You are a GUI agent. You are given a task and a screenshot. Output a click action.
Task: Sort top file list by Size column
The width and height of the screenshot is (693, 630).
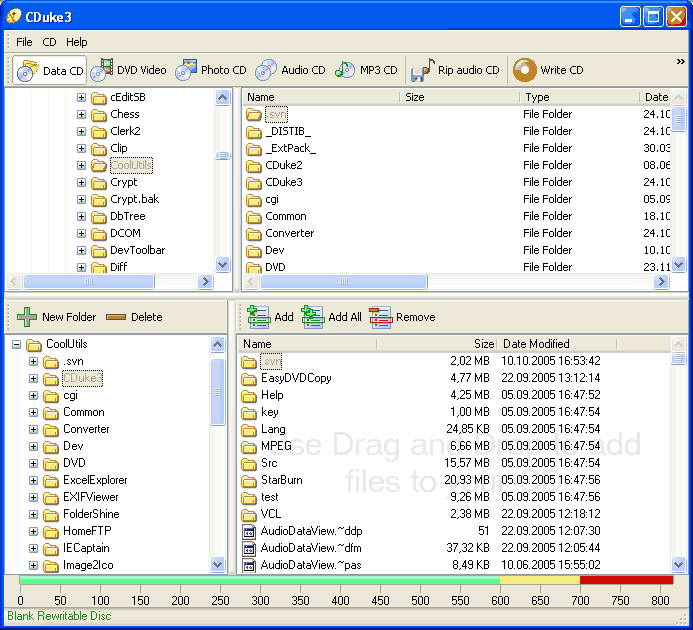pyautogui.click(x=460, y=97)
